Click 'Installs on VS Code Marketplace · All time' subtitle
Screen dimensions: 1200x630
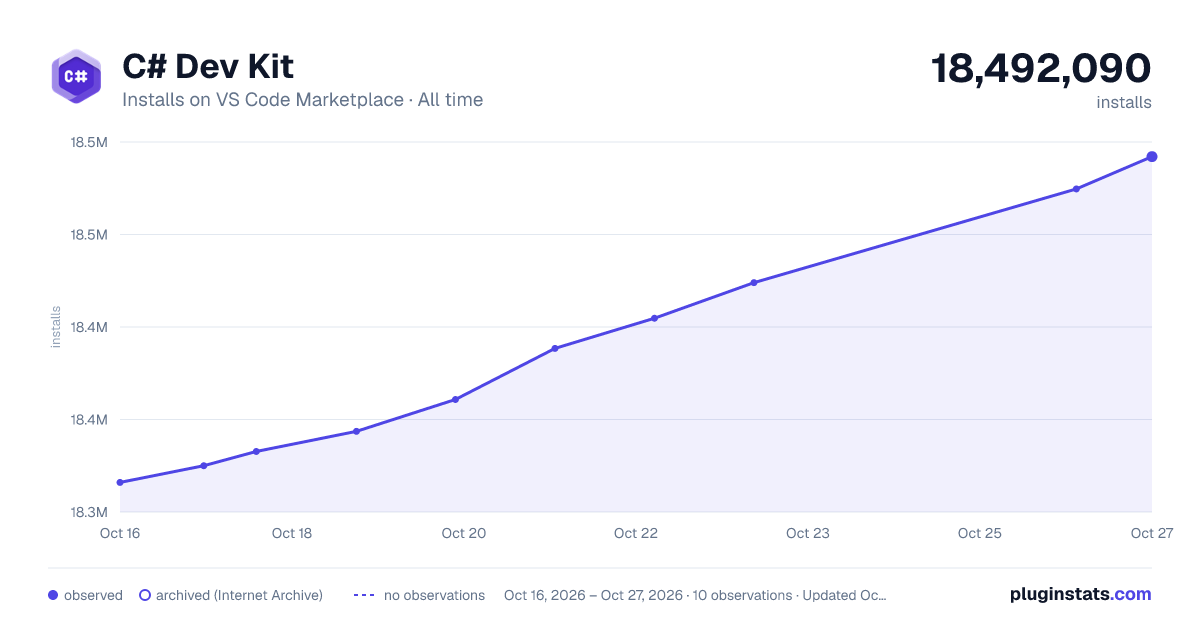click(302, 100)
